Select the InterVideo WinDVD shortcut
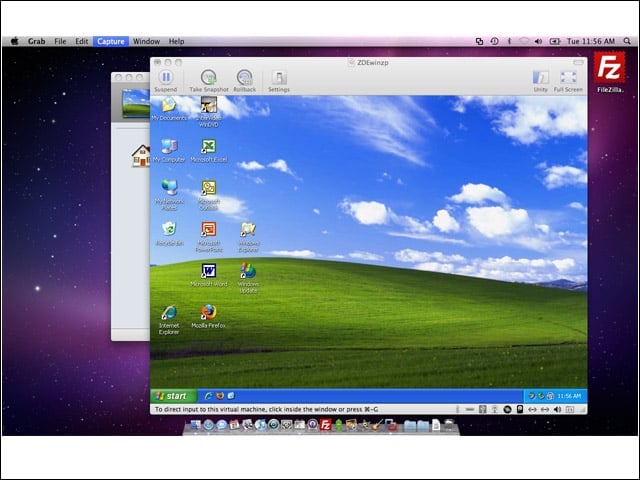This screenshot has width=640, height=480. pyautogui.click(x=209, y=112)
